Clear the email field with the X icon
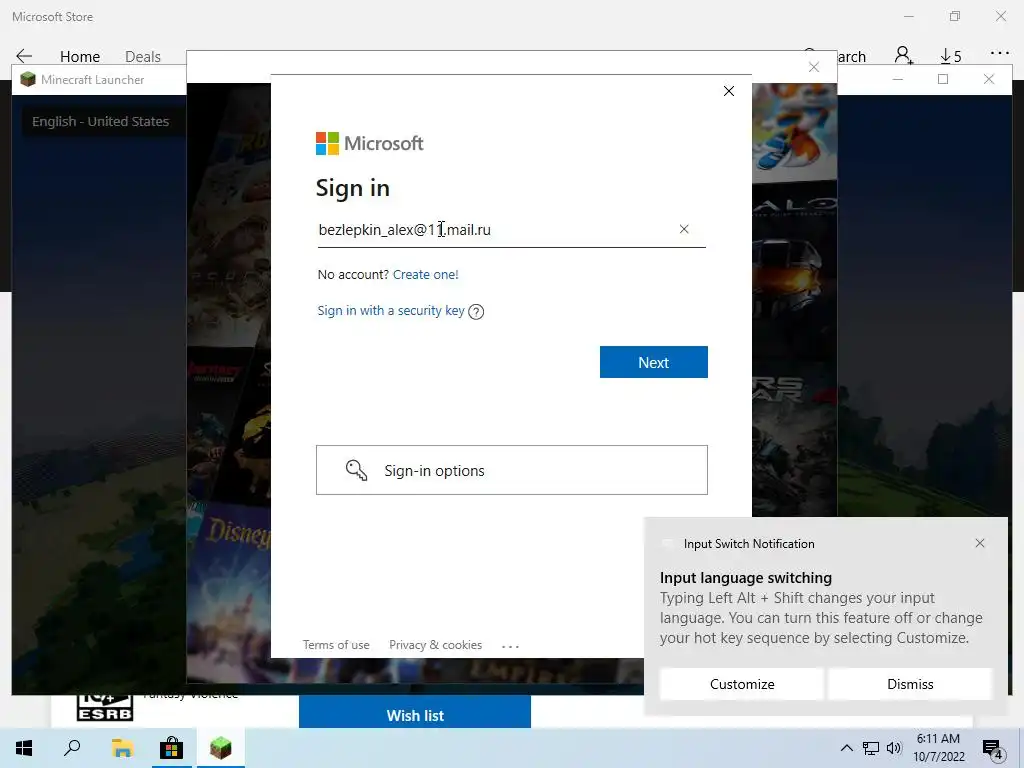Image resolution: width=1024 pixels, height=768 pixels. coord(684,229)
